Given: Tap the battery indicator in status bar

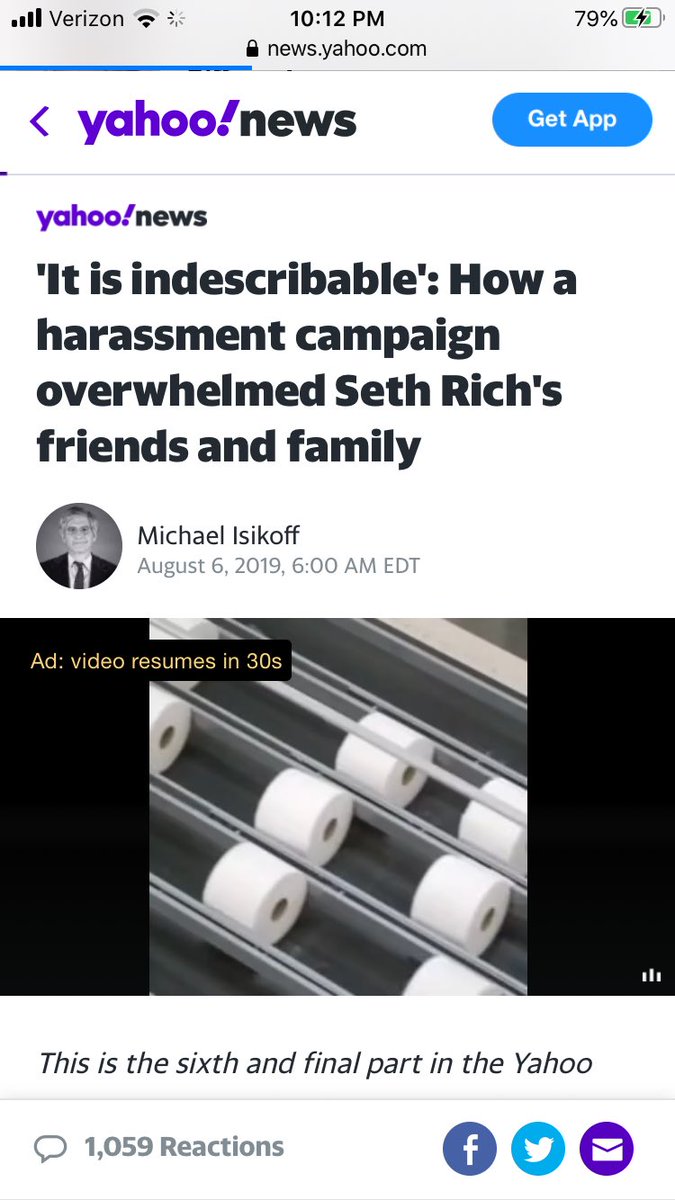Looking at the screenshot, I should point(640,19).
